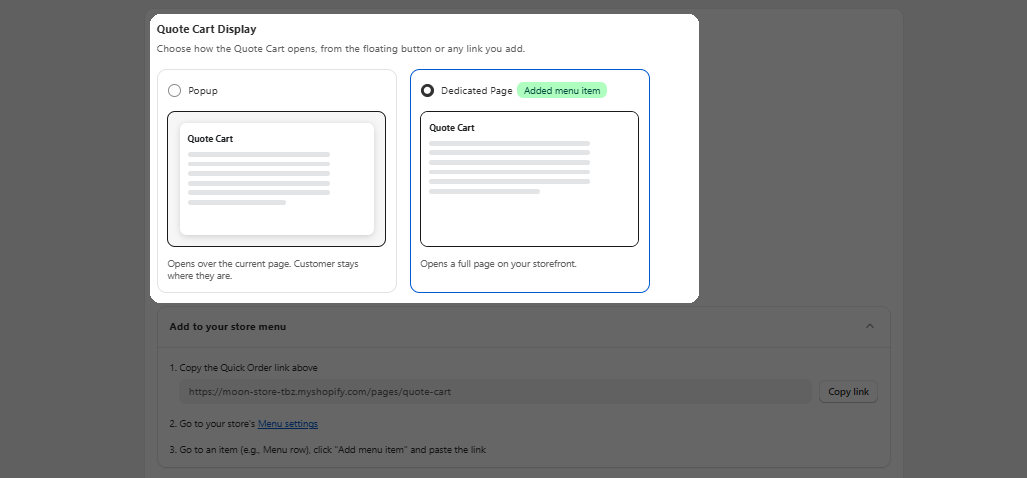This screenshot has width=1027, height=478.
Task: Click the Added menu item badge
Action: pyautogui.click(x=562, y=90)
